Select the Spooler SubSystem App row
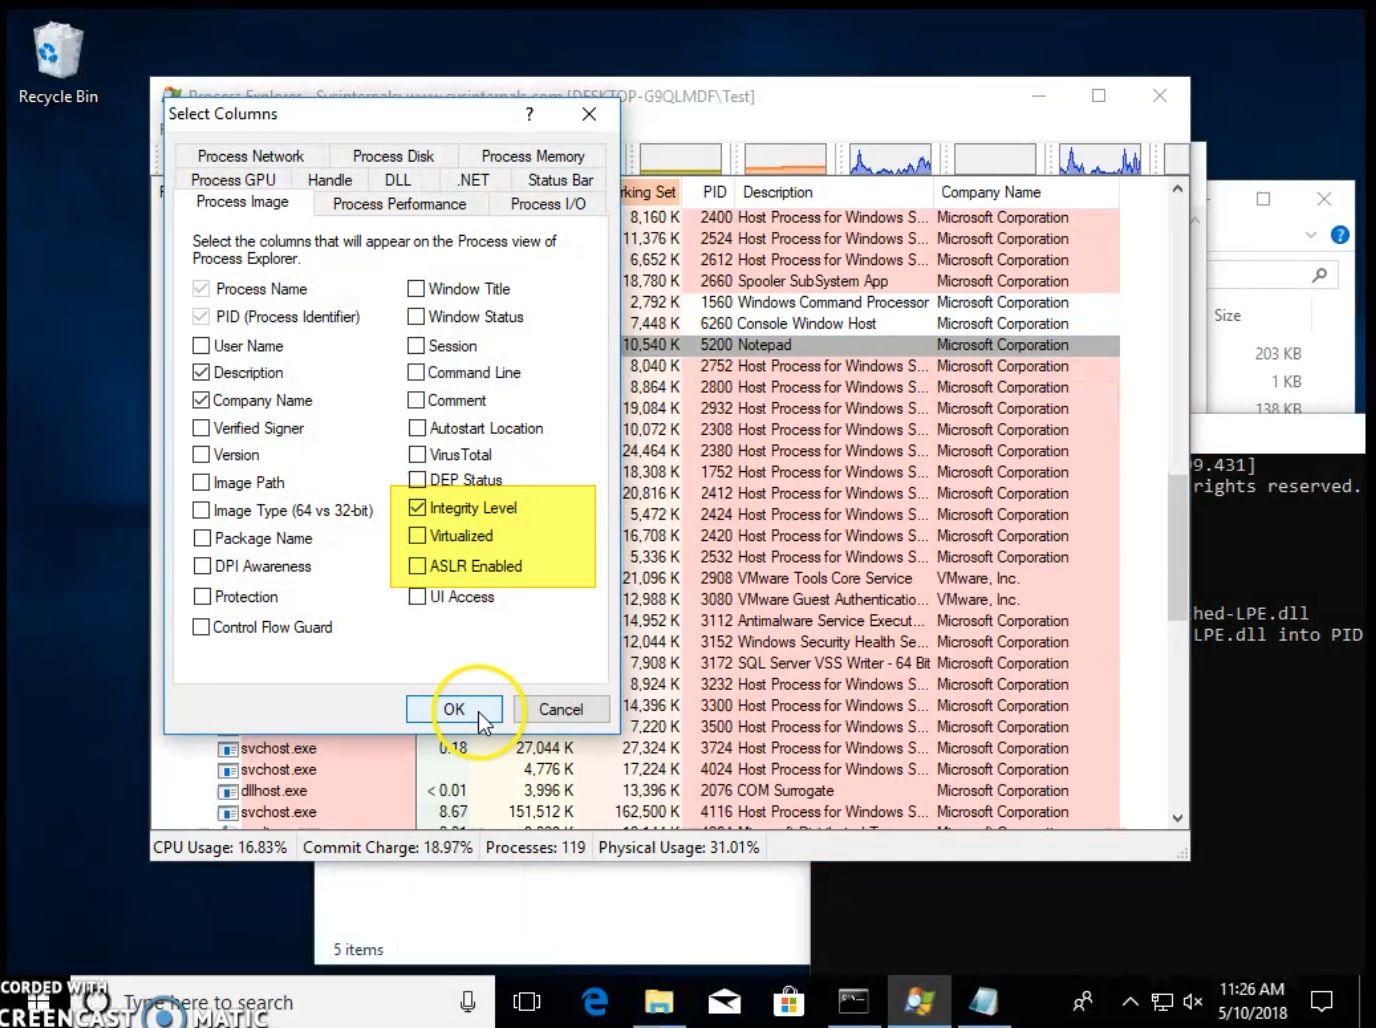Image resolution: width=1376 pixels, height=1028 pixels. pos(870,281)
